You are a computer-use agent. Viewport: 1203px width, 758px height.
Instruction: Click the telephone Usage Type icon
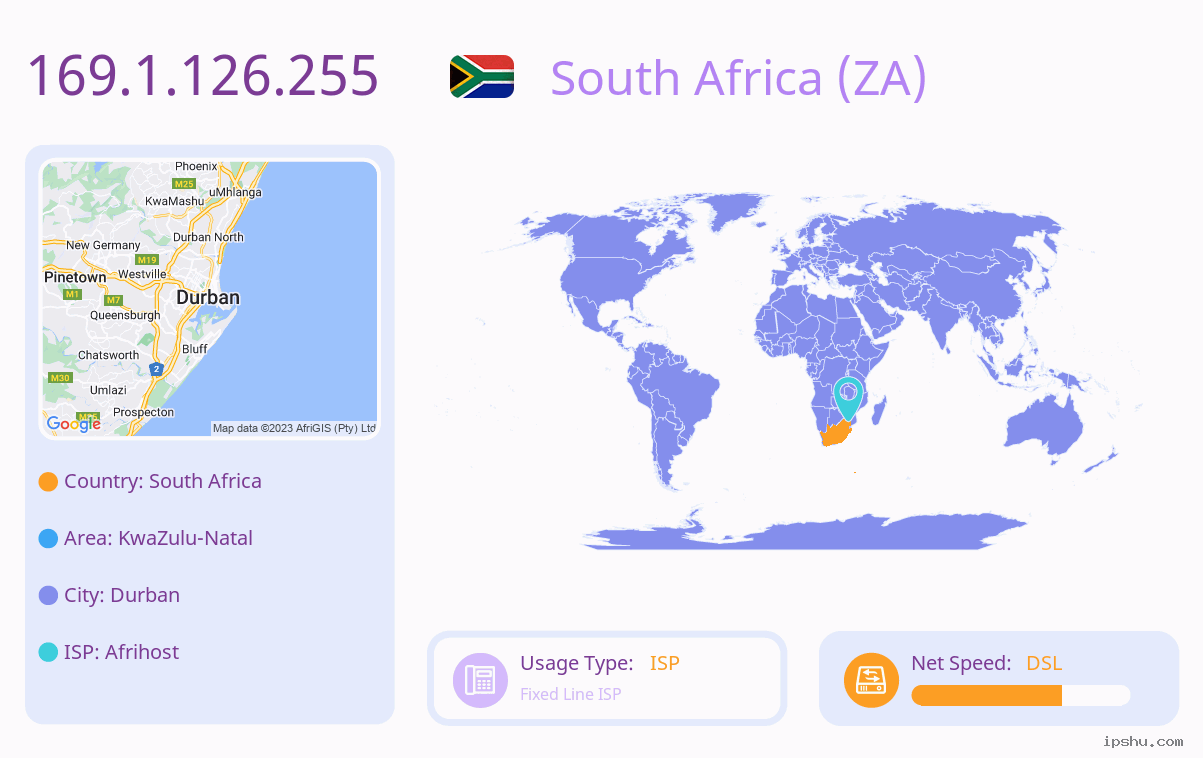pyautogui.click(x=480, y=680)
